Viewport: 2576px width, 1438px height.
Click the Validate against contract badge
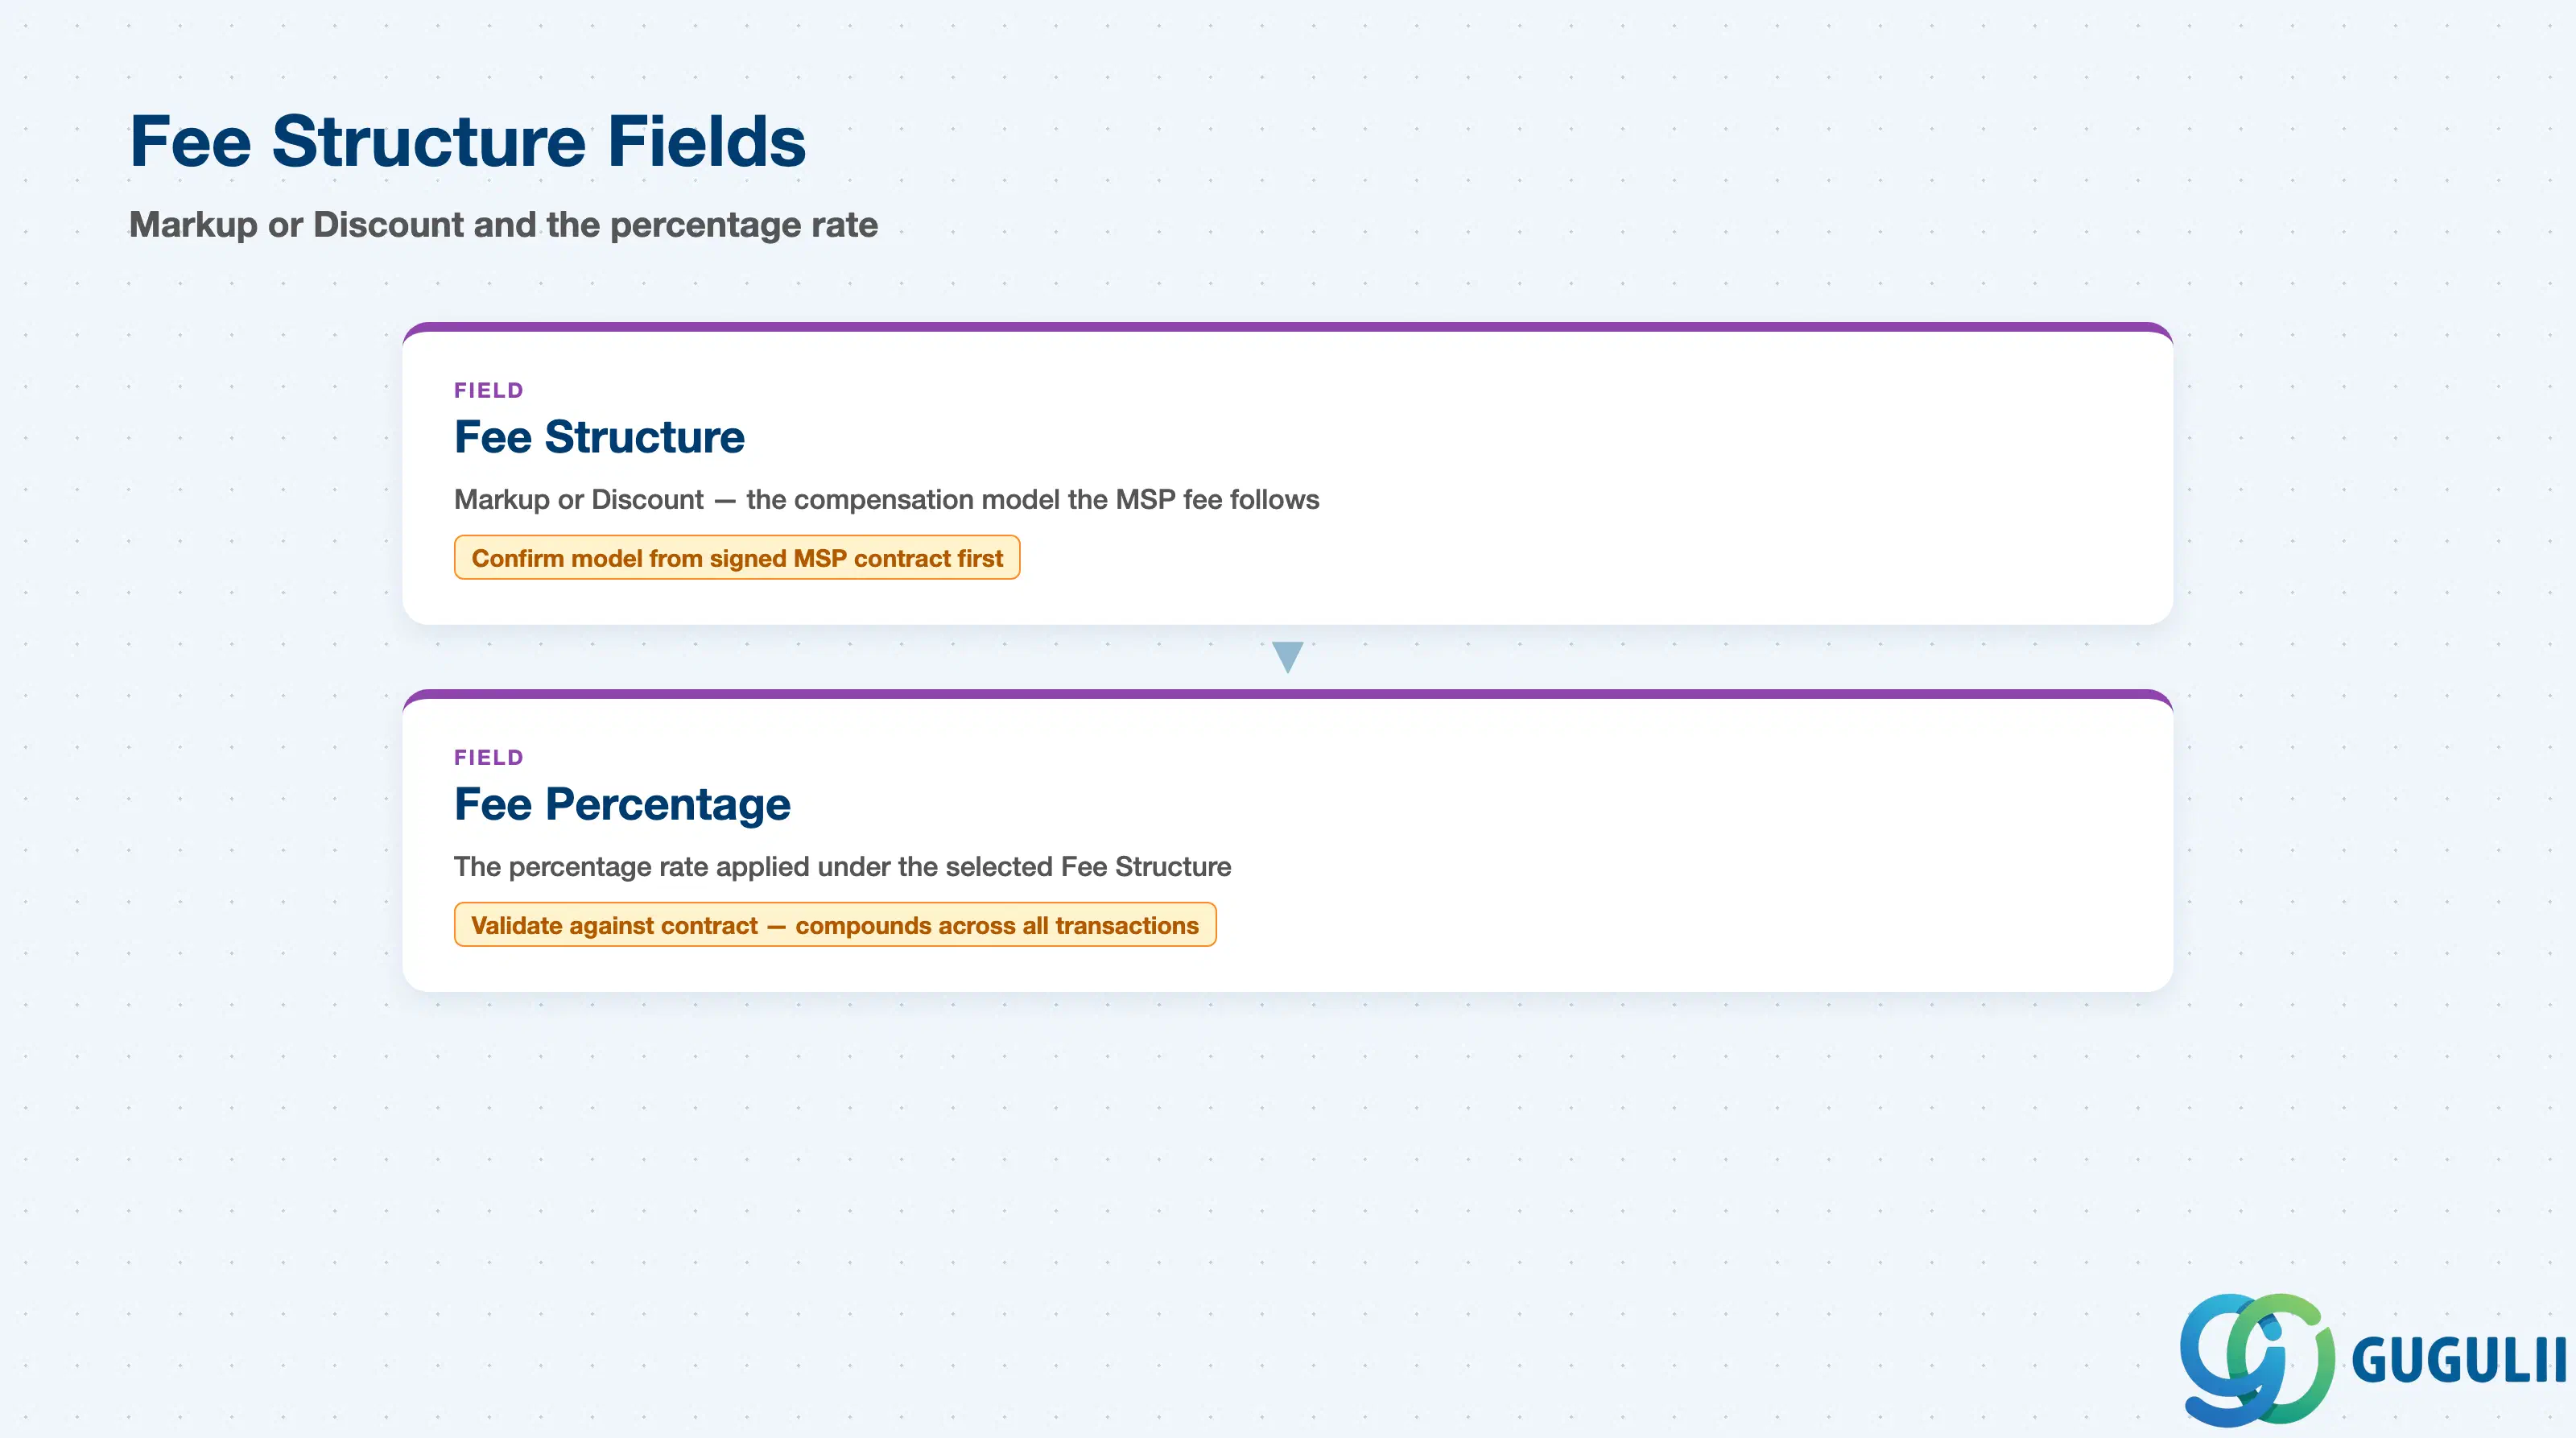coord(835,925)
